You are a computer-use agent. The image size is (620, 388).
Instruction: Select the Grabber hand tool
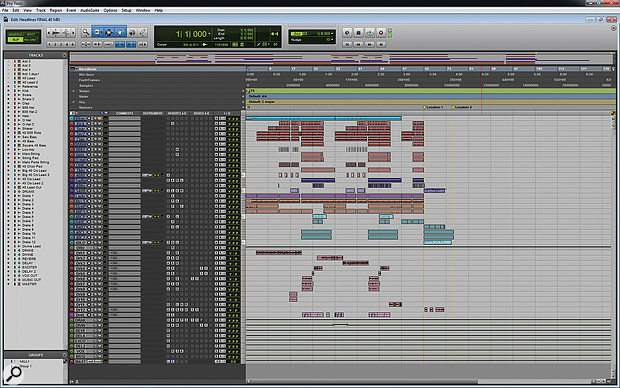click(120, 32)
